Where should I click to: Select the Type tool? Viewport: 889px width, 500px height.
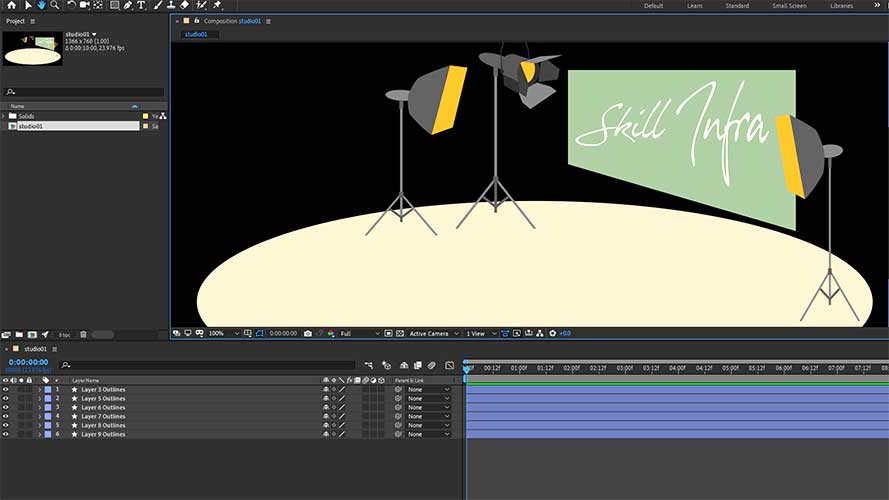pos(141,5)
